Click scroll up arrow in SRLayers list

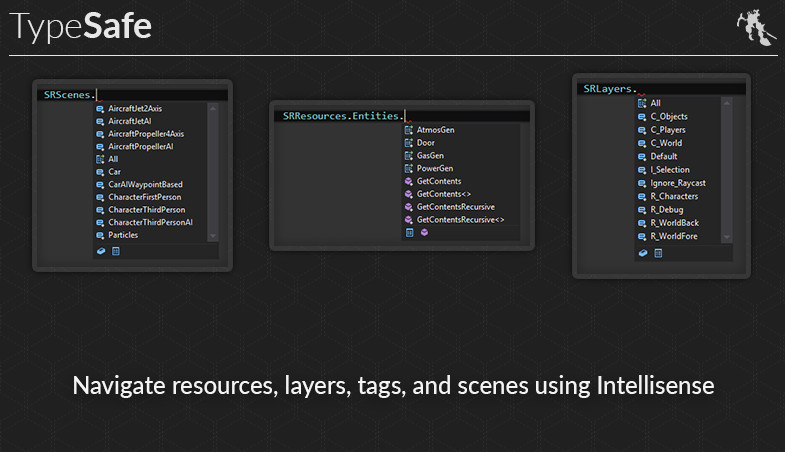726,103
